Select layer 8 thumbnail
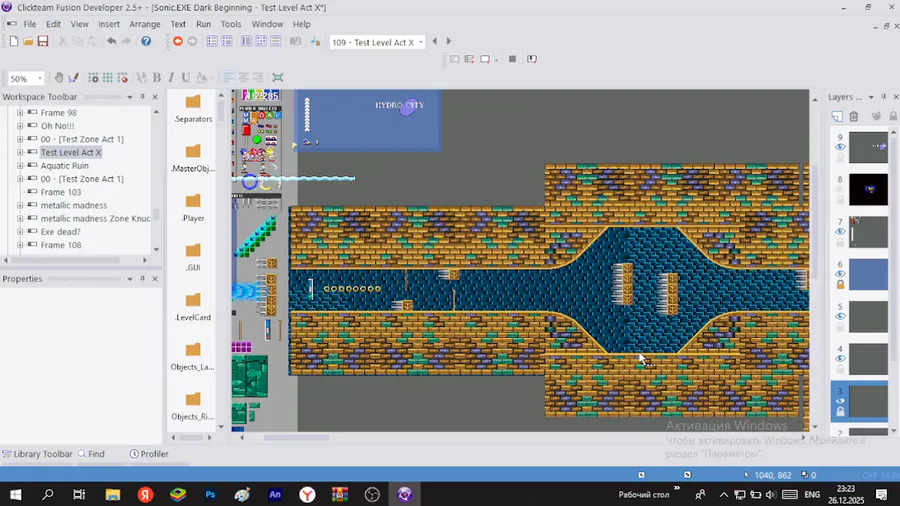Image resolution: width=900 pixels, height=506 pixels. click(868, 189)
